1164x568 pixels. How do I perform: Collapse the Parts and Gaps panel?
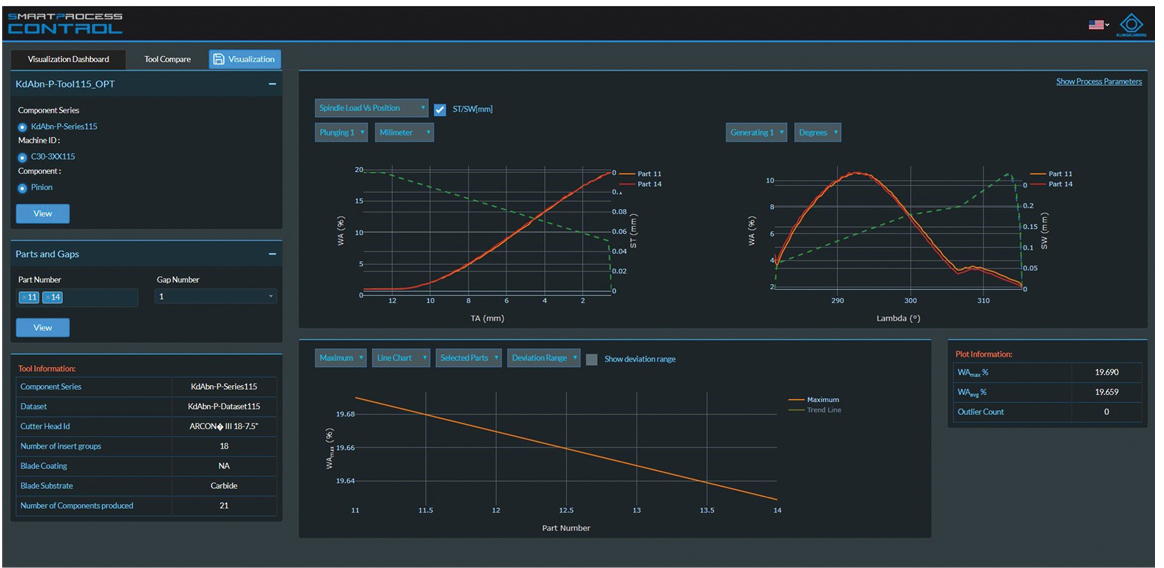tap(272, 254)
